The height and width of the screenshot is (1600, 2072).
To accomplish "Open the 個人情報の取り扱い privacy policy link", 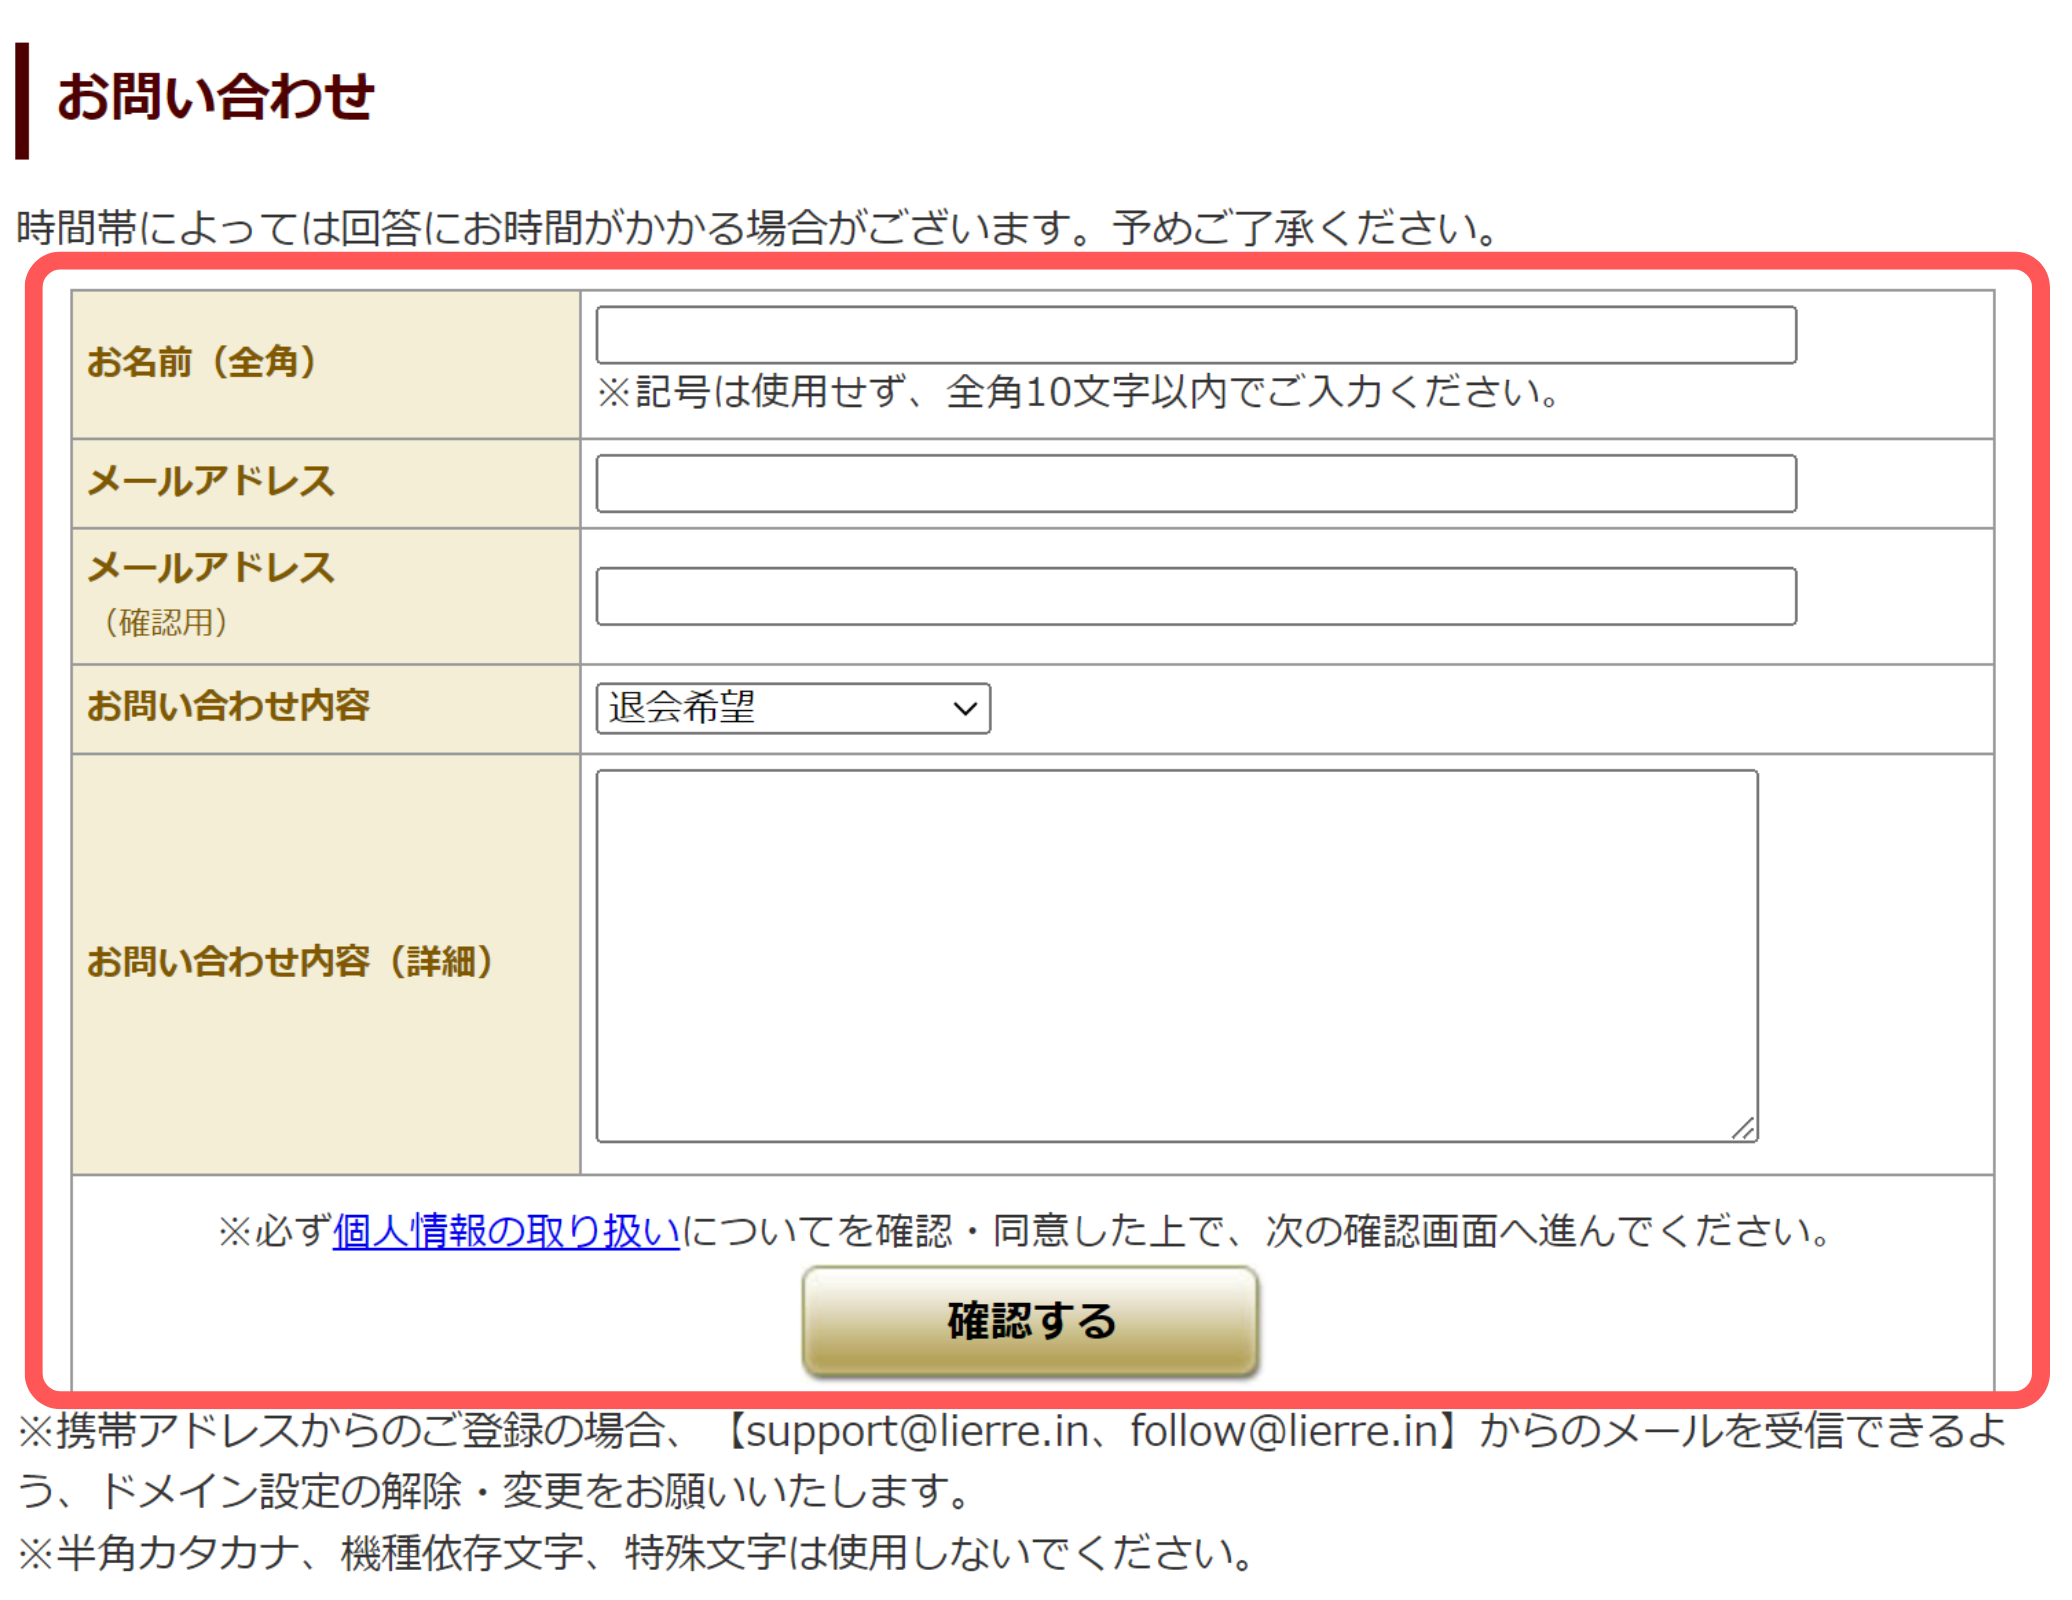I will coord(505,1231).
